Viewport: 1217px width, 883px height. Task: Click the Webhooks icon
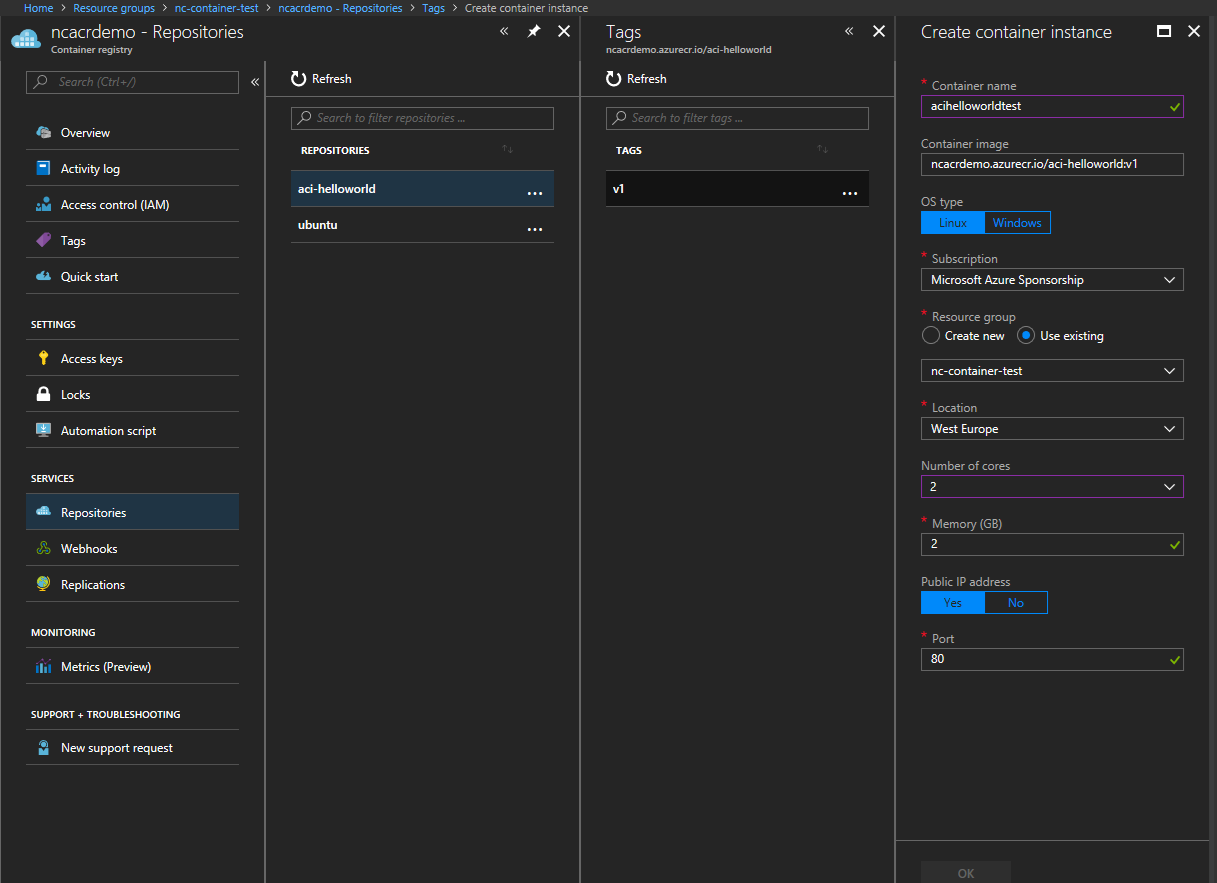pyautogui.click(x=43, y=549)
